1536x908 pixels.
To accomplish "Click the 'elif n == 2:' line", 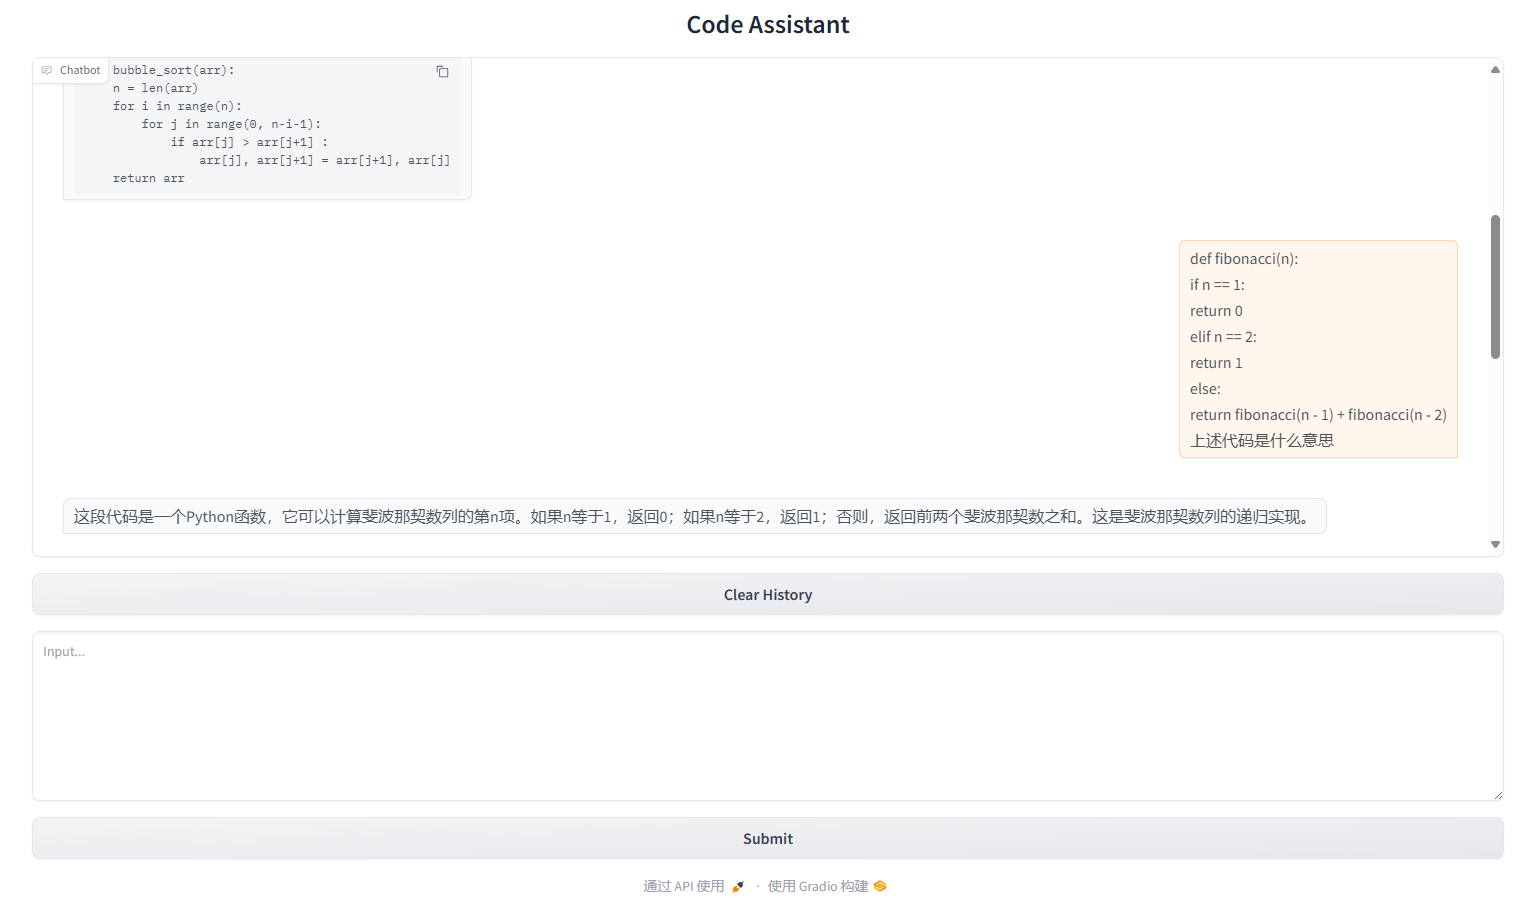I will (x=1223, y=337).
